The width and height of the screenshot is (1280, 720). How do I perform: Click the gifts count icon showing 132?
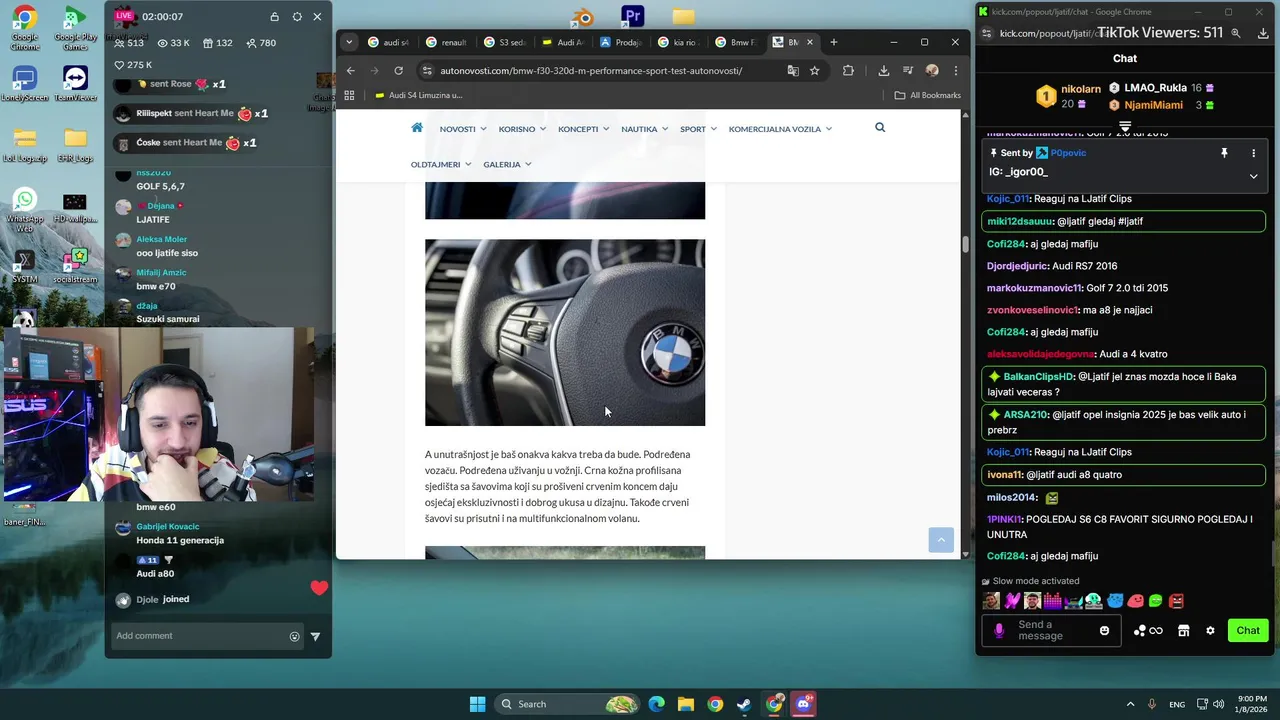click(x=208, y=43)
